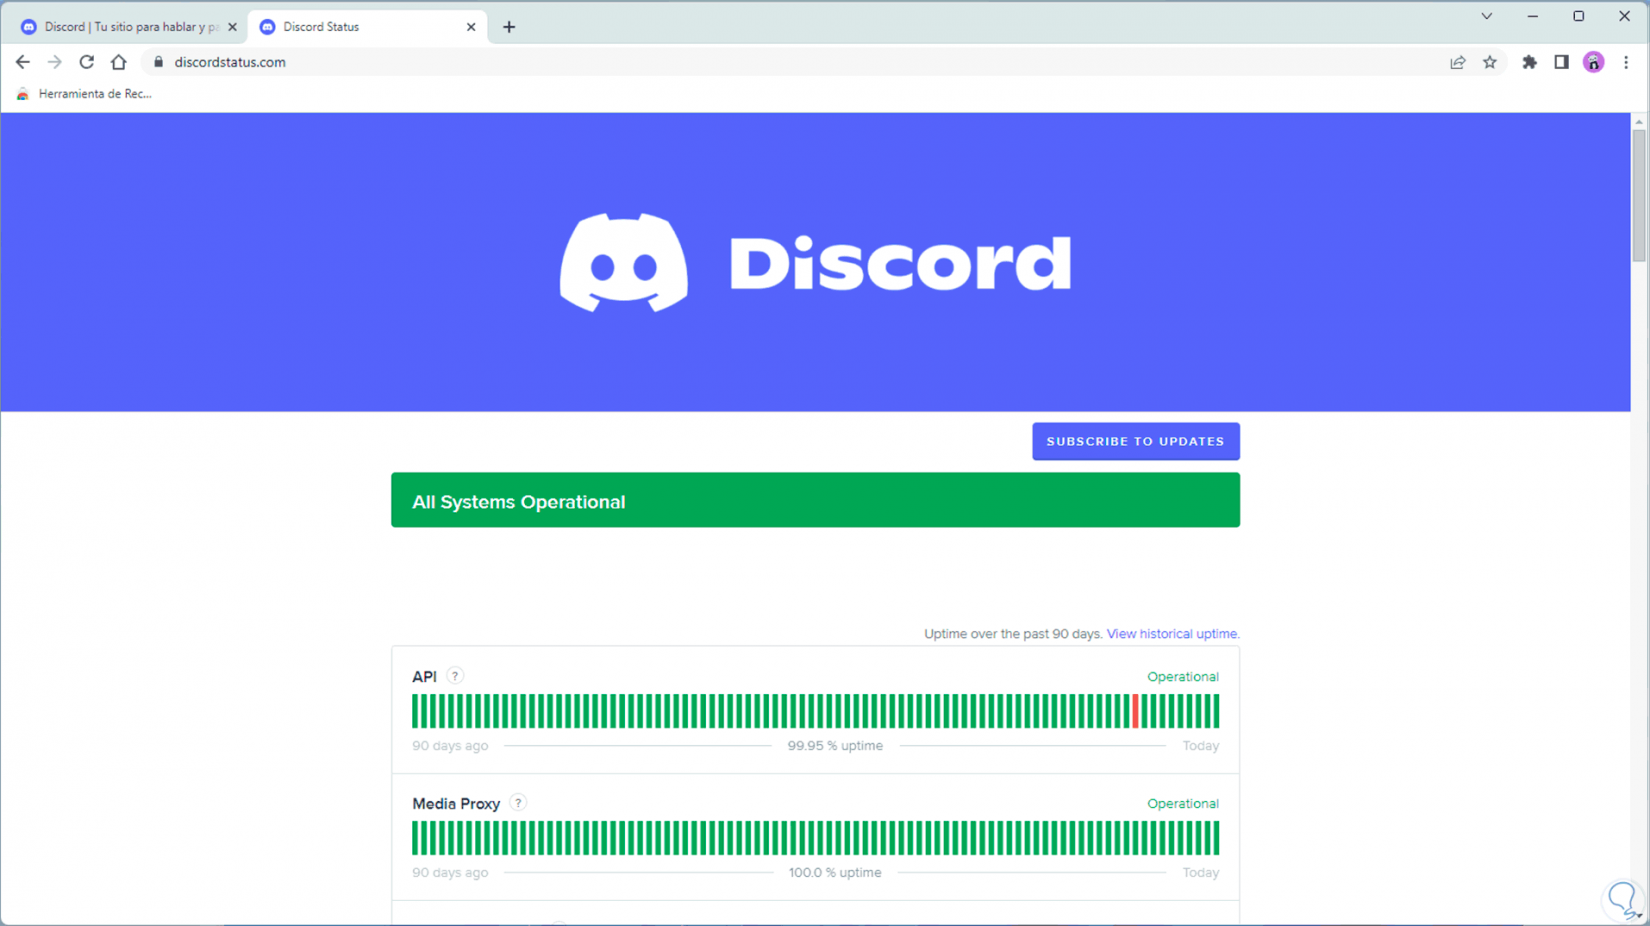This screenshot has width=1650, height=926.
Task: Show the API help question mark tooltip
Action: click(x=455, y=676)
